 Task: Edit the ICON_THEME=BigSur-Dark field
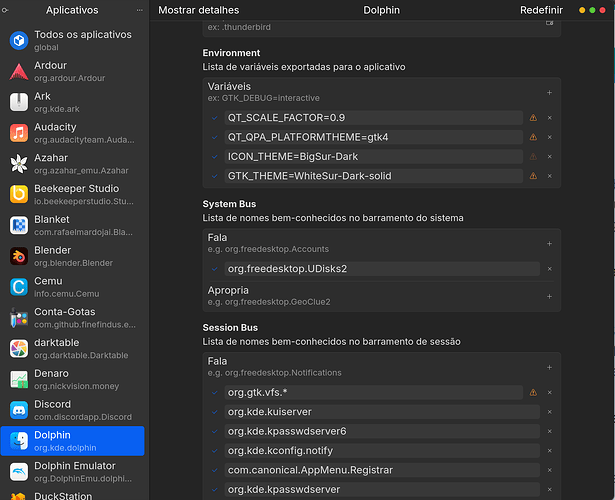point(373,156)
